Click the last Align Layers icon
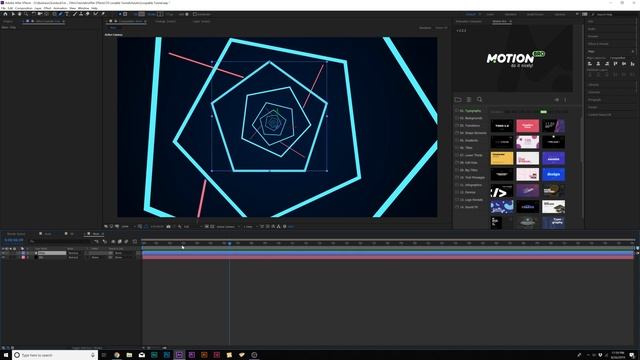The height and width of the screenshot is (360, 640). click(x=632, y=64)
